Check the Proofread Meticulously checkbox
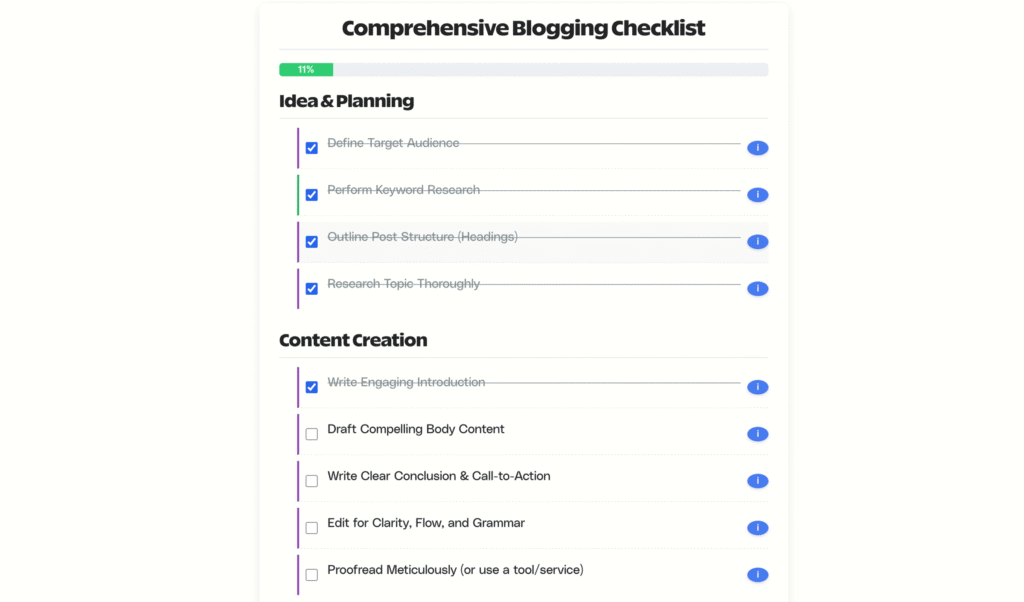The height and width of the screenshot is (602, 1024). coord(311,574)
